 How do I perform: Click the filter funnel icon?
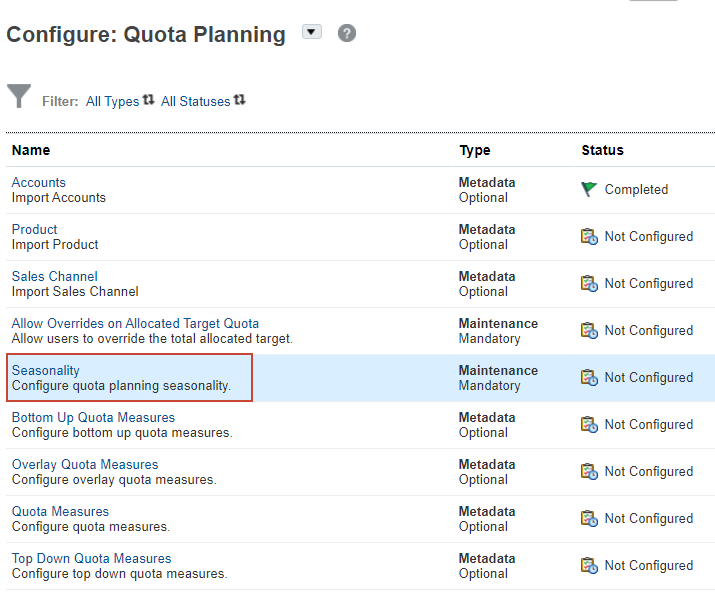tap(19, 96)
